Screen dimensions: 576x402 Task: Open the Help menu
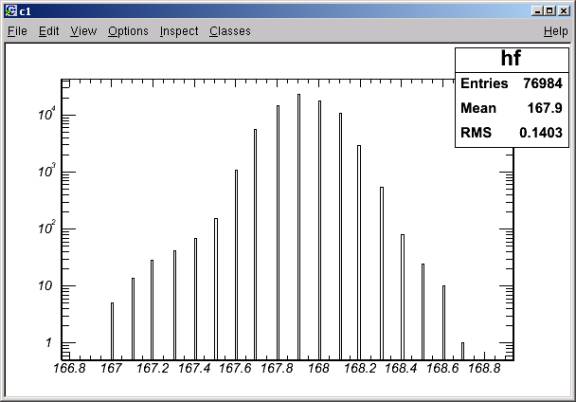click(556, 31)
